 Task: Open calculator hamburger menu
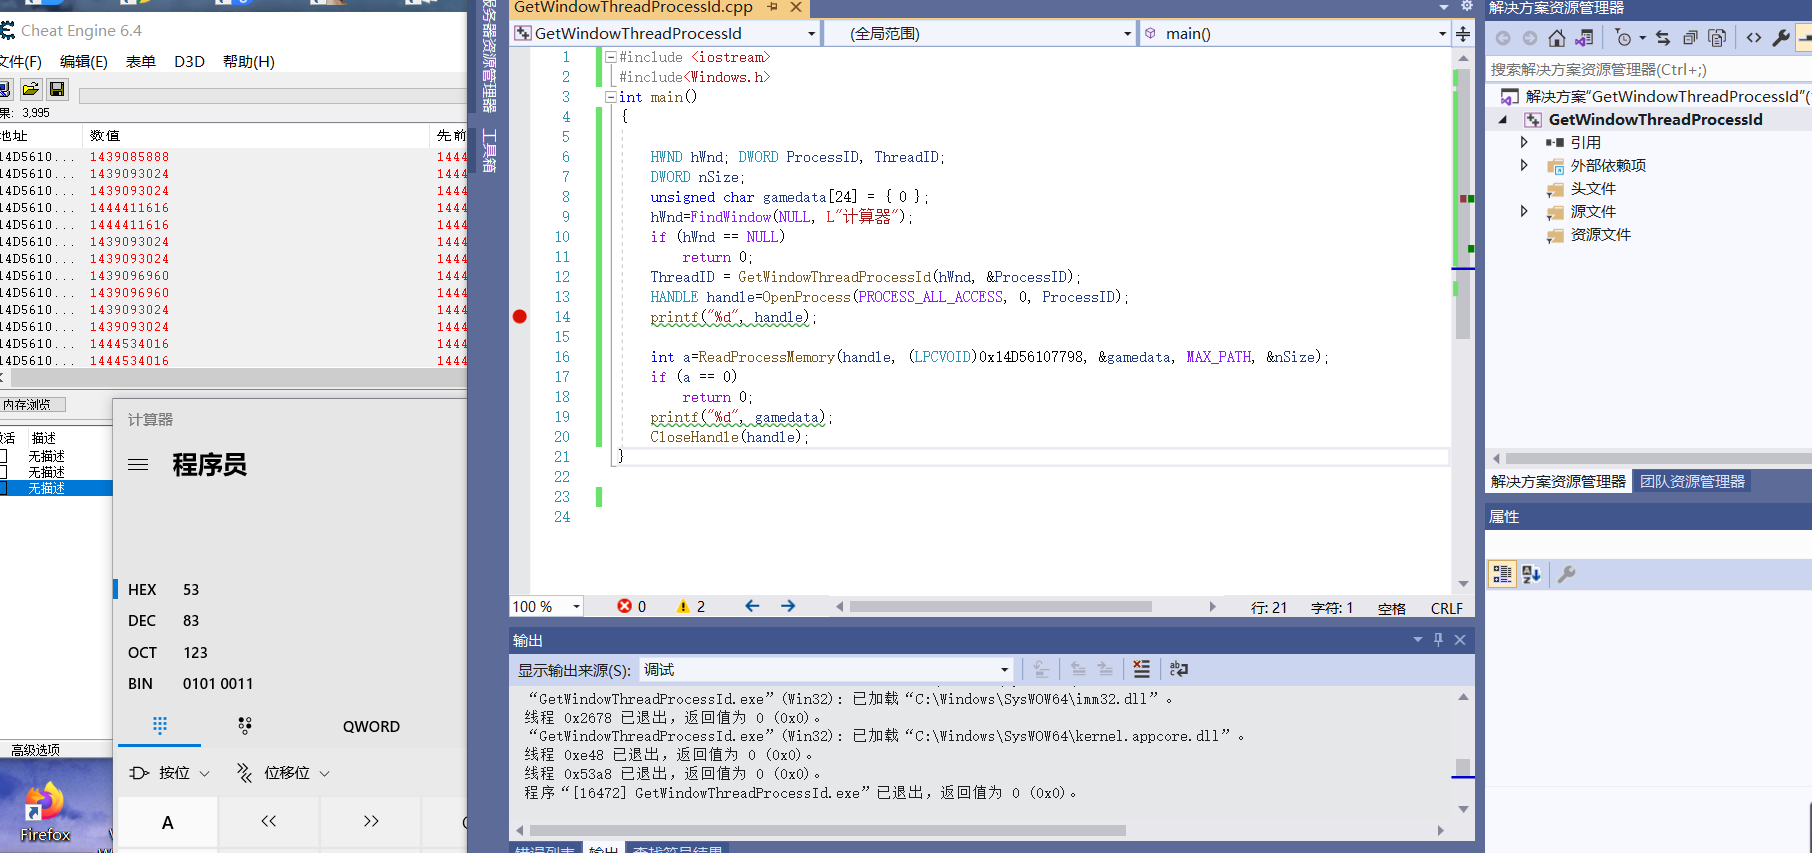pos(138,465)
